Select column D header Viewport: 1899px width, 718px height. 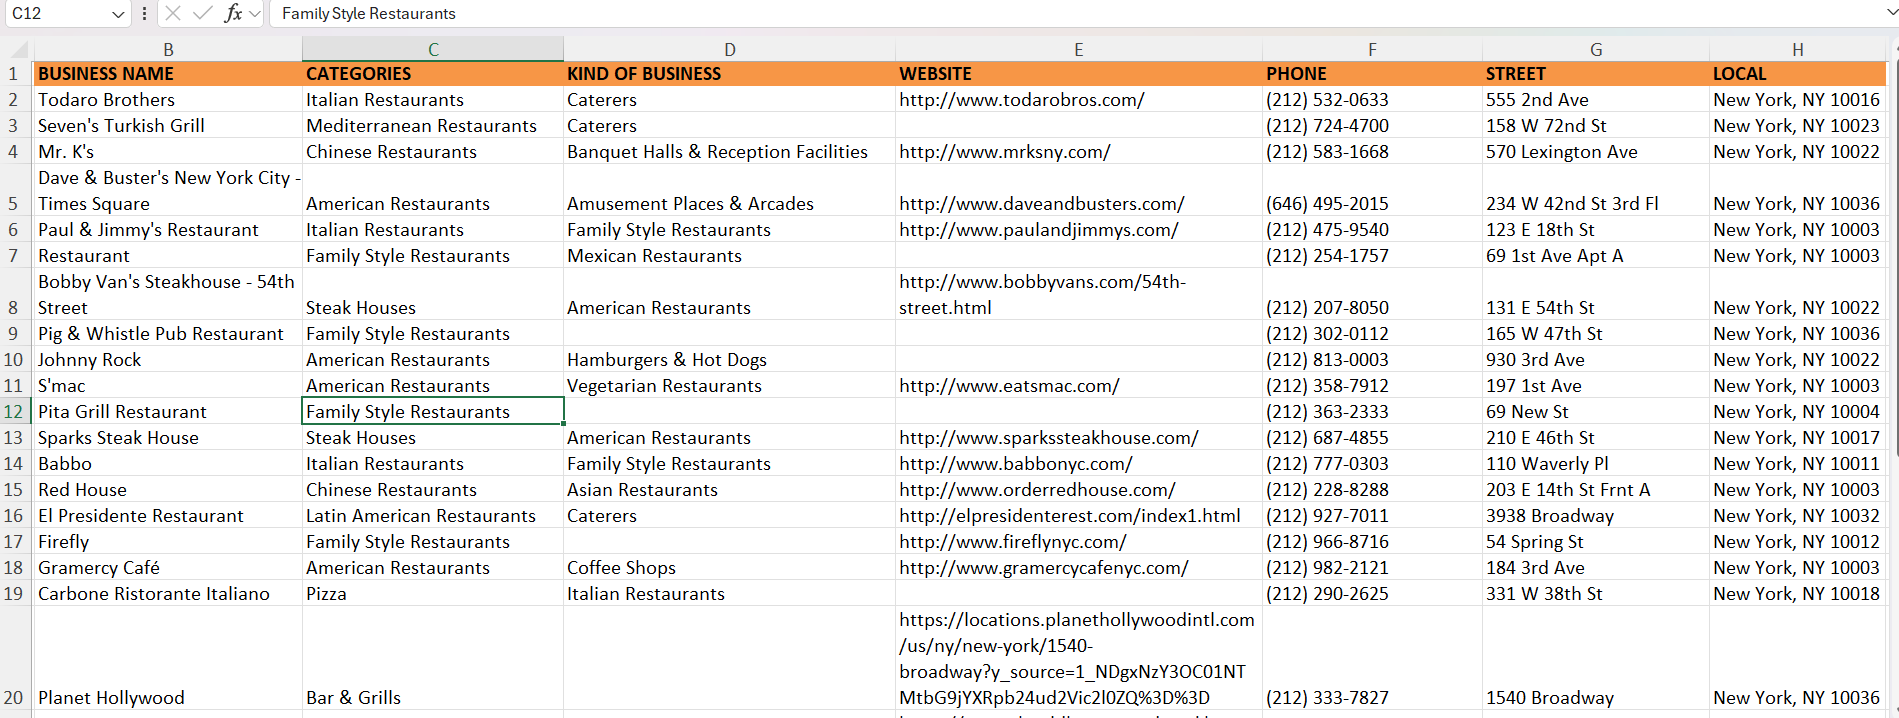(x=730, y=49)
